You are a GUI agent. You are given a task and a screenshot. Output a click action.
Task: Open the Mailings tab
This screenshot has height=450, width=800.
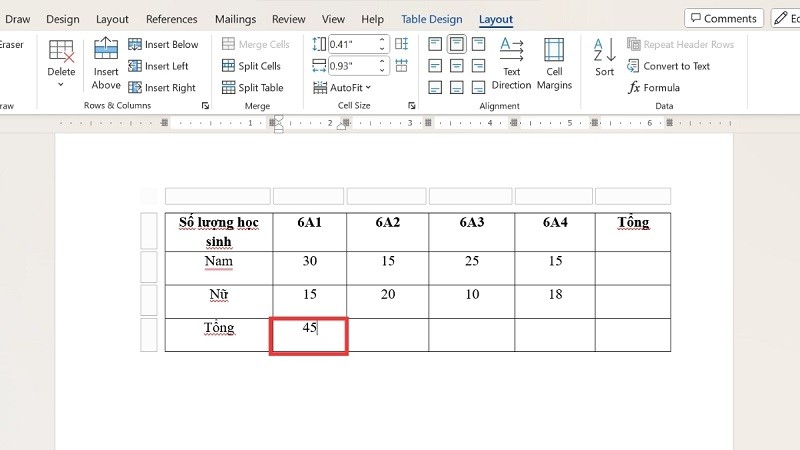(x=235, y=19)
